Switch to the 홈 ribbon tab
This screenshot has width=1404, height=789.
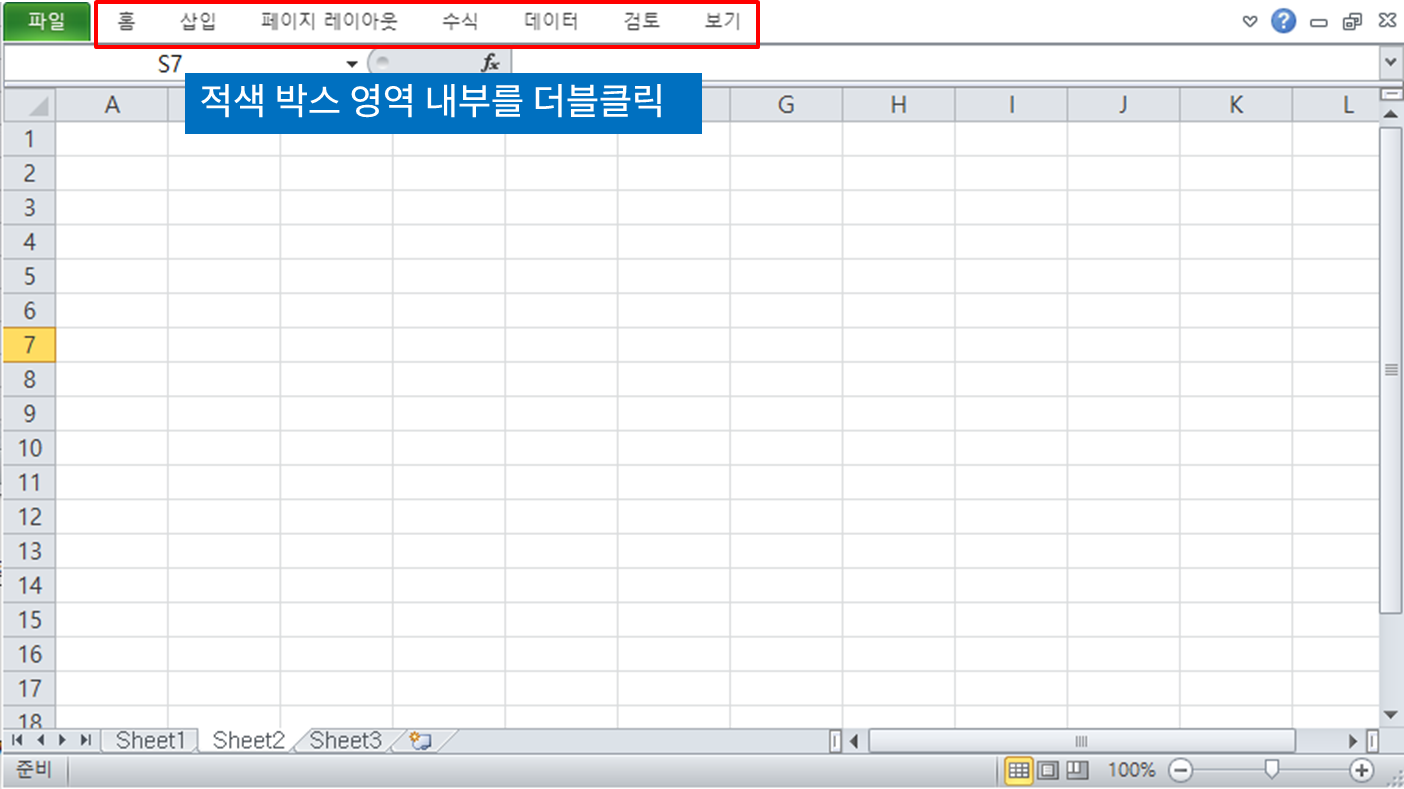126,21
